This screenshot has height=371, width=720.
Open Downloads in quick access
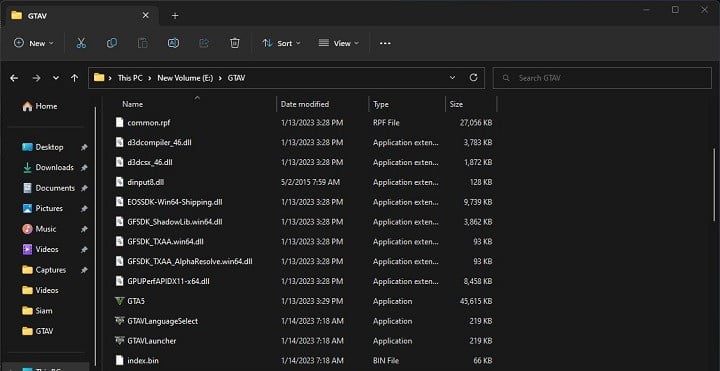click(x=48, y=168)
